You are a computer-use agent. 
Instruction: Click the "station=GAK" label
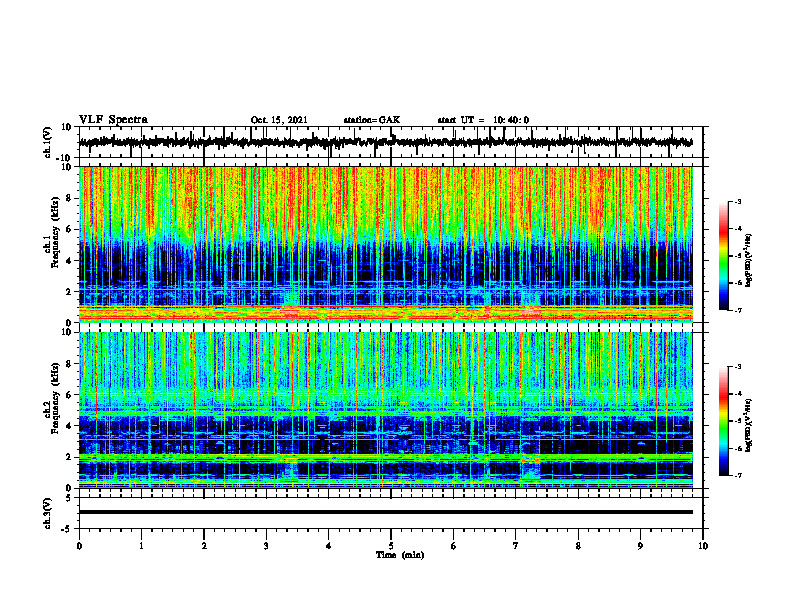(x=372, y=120)
